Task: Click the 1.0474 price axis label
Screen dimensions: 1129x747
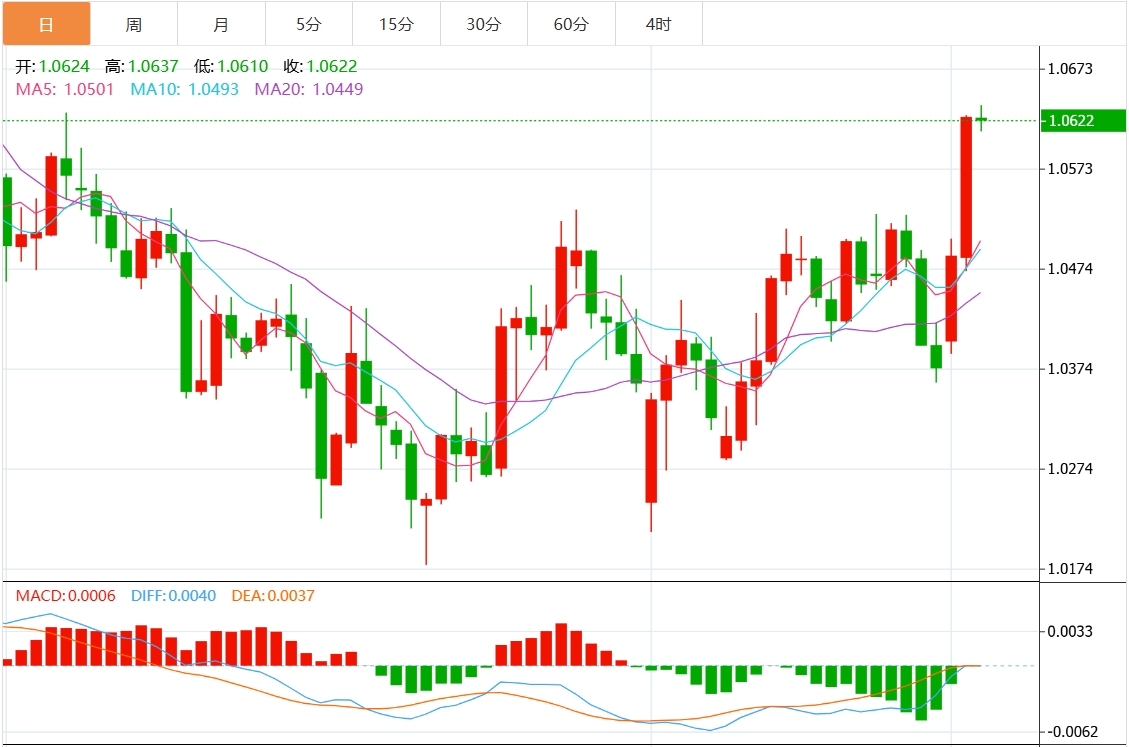Action: [x=1070, y=269]
